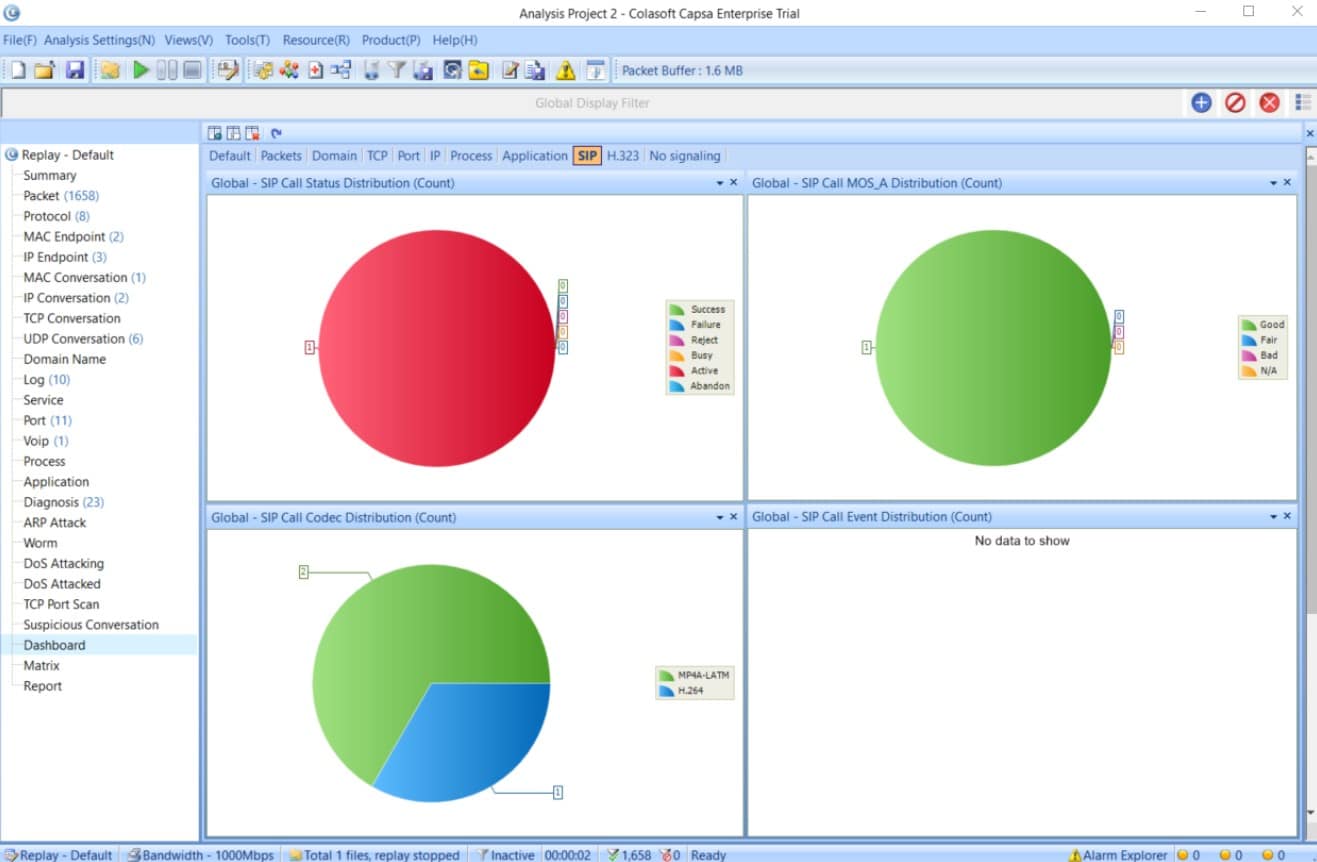Select Voip in the node tree

tap(37, 441)
